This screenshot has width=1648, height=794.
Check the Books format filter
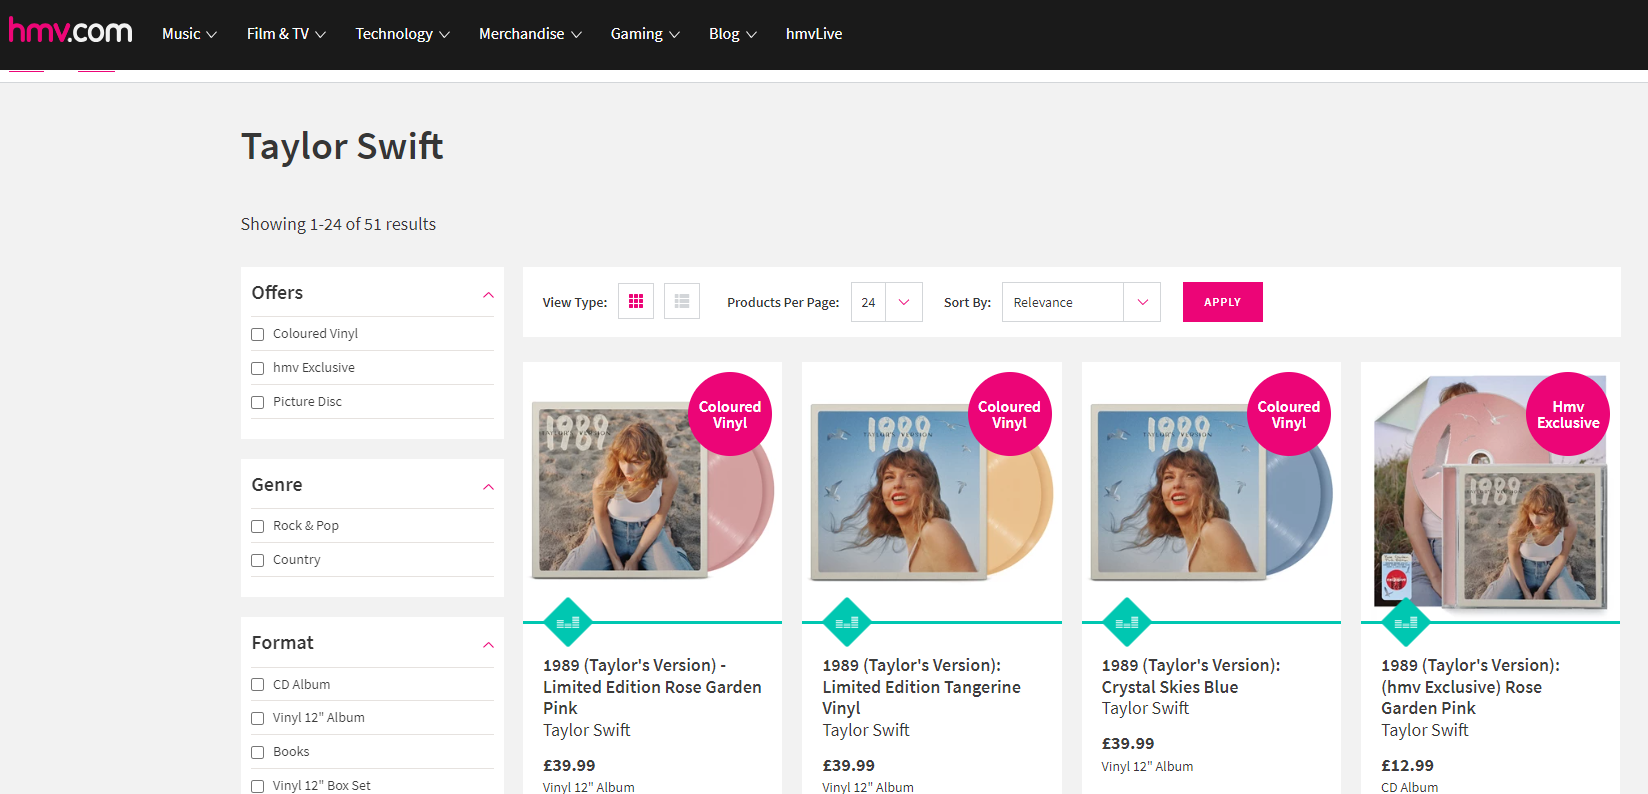coord(258,752)
